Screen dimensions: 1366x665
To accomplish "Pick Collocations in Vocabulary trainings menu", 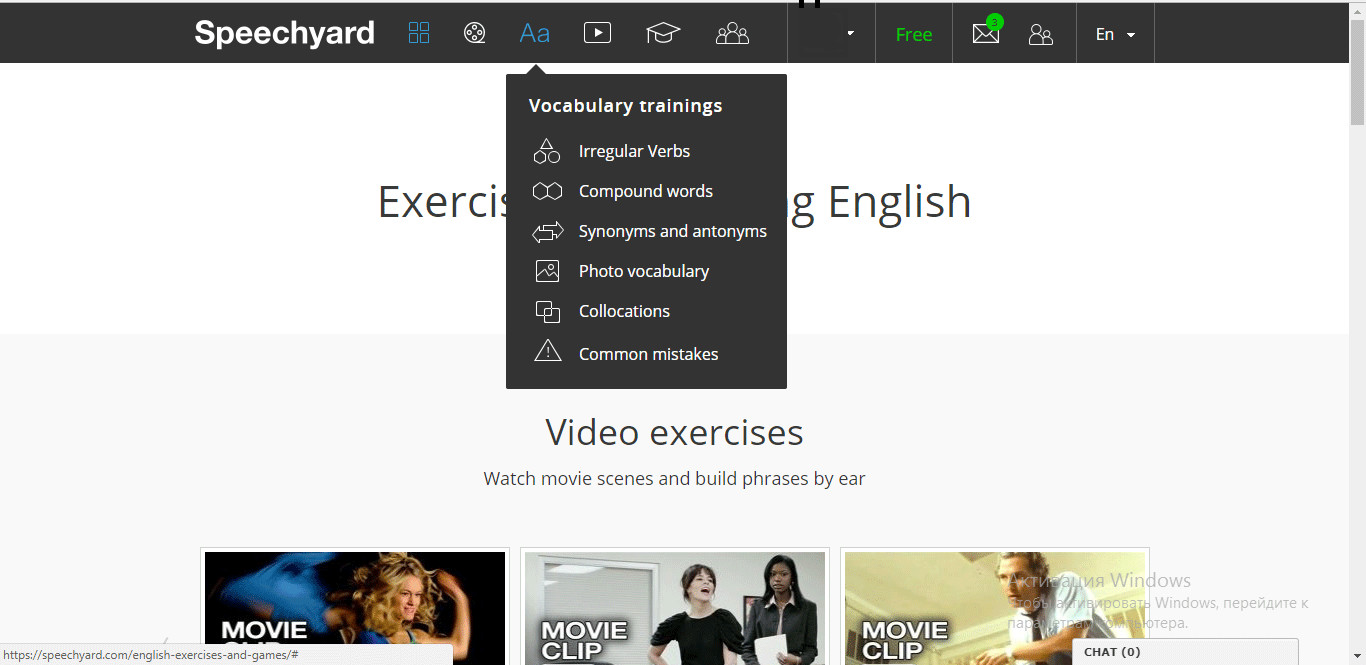I will (624, 311).
